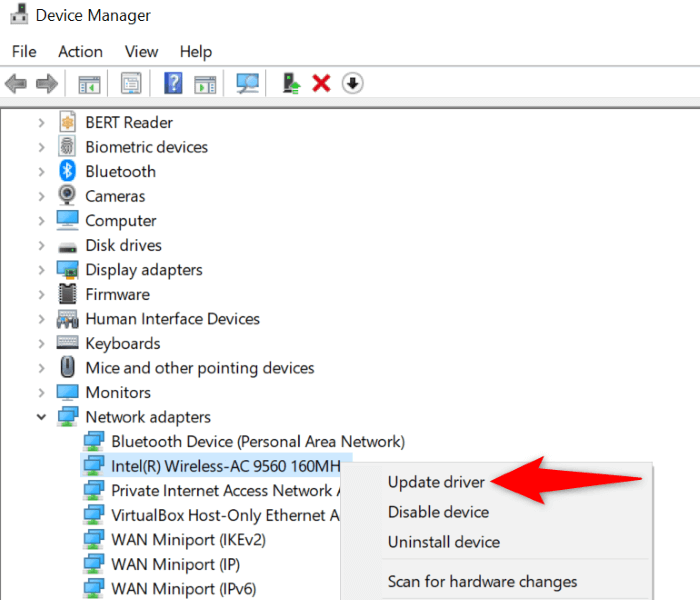Click the Disk drives icon
The height and width of the screenshot is (600, 700).
(x=67, y=246)
